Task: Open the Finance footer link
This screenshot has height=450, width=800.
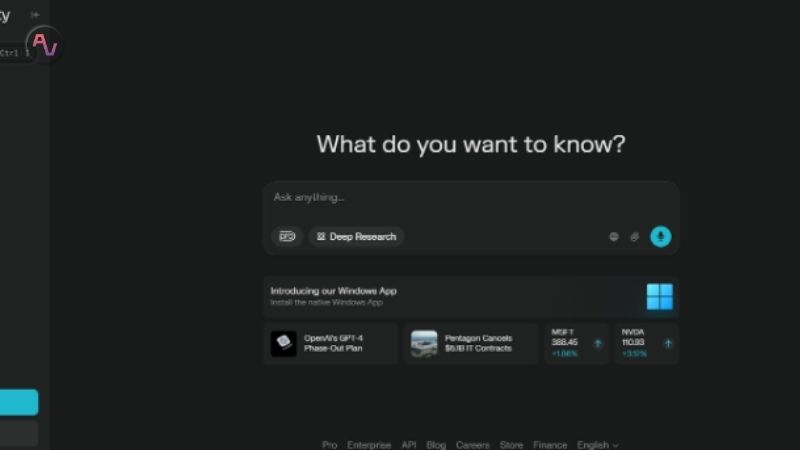Action: 550,445
